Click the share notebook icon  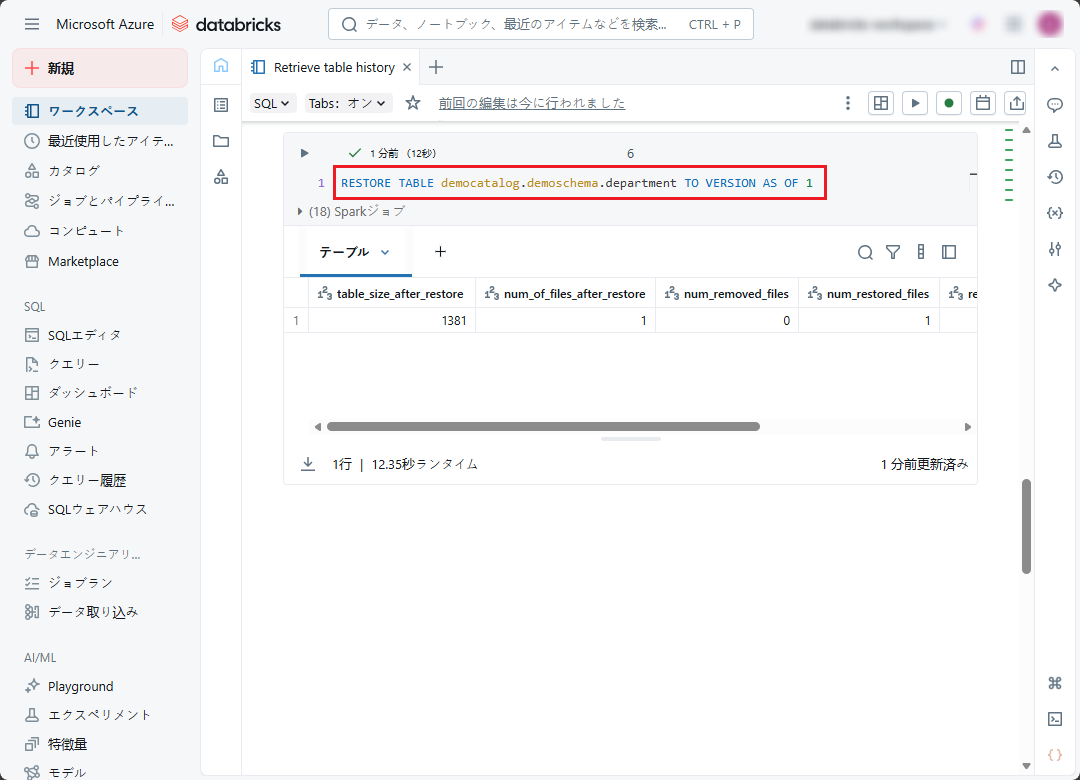(x=1016, y=103)
